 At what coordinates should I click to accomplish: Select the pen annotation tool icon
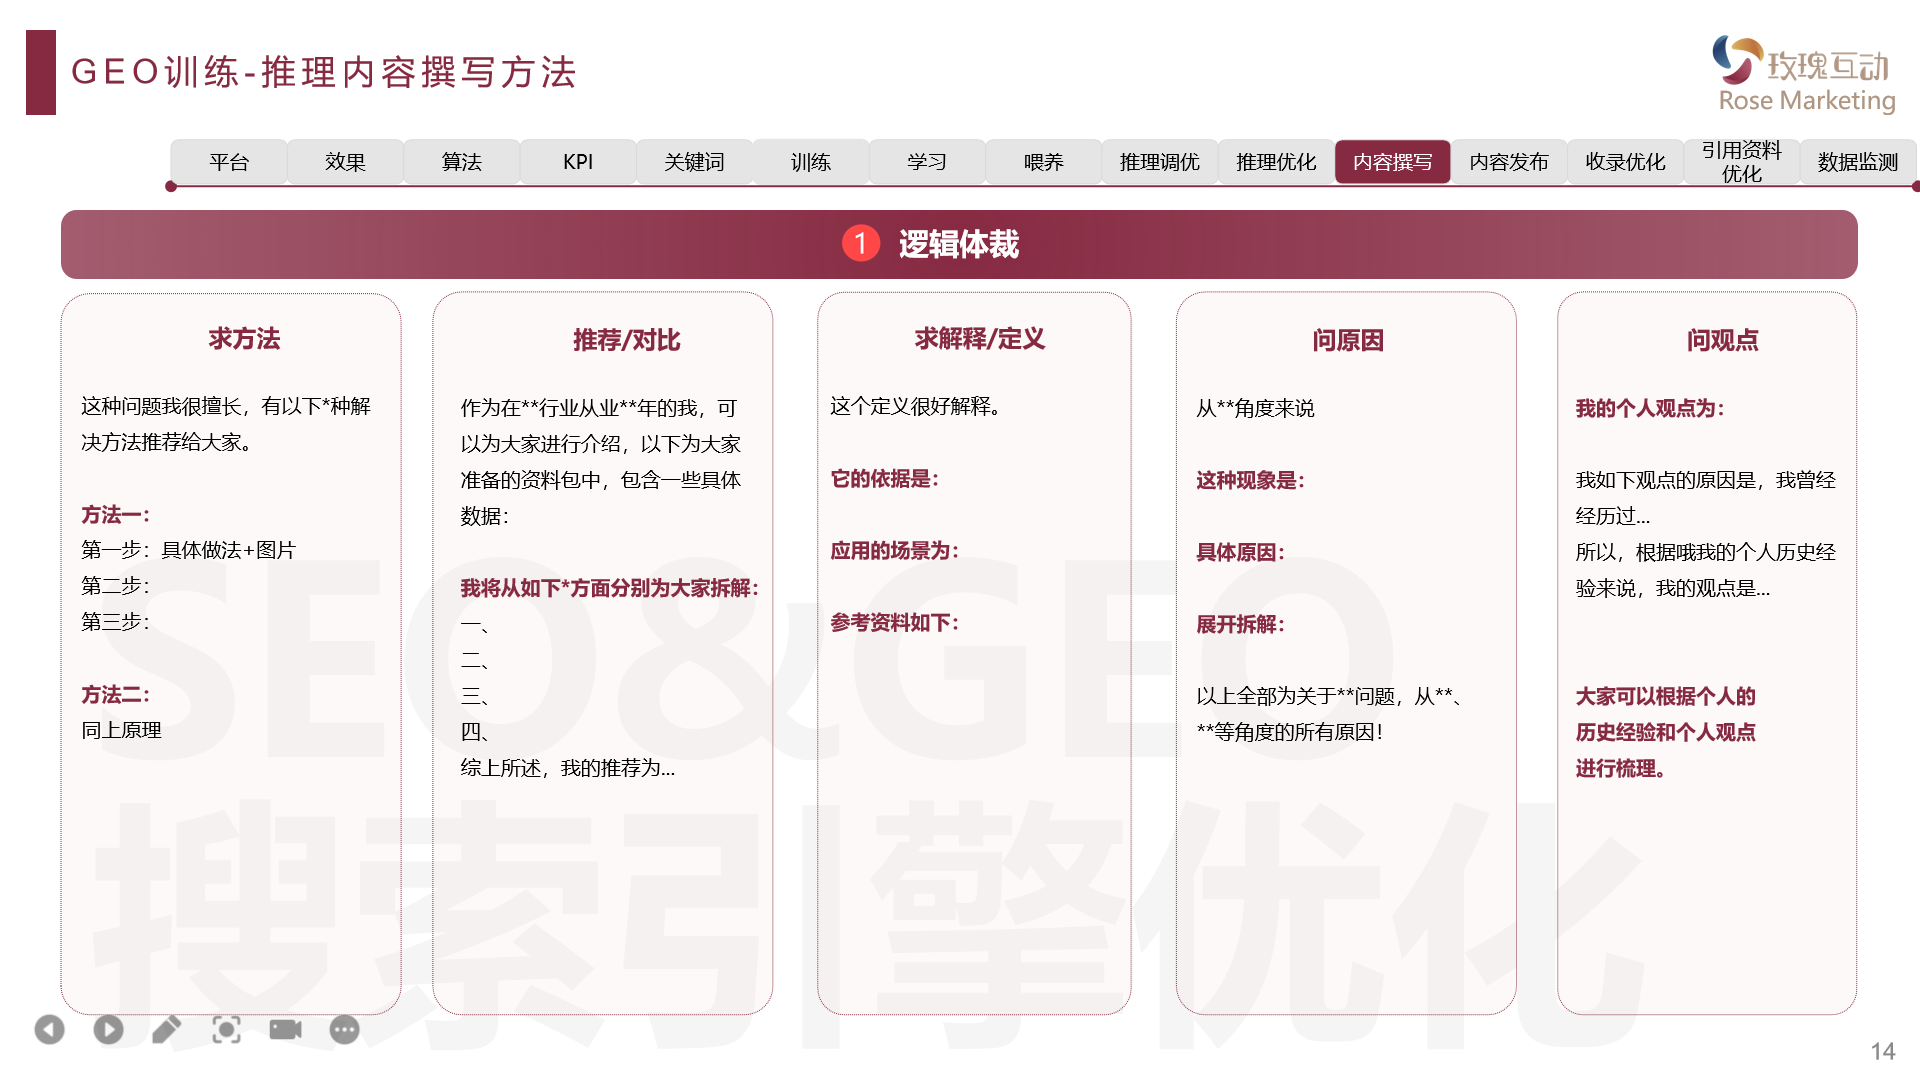[x=167, y=1029]
